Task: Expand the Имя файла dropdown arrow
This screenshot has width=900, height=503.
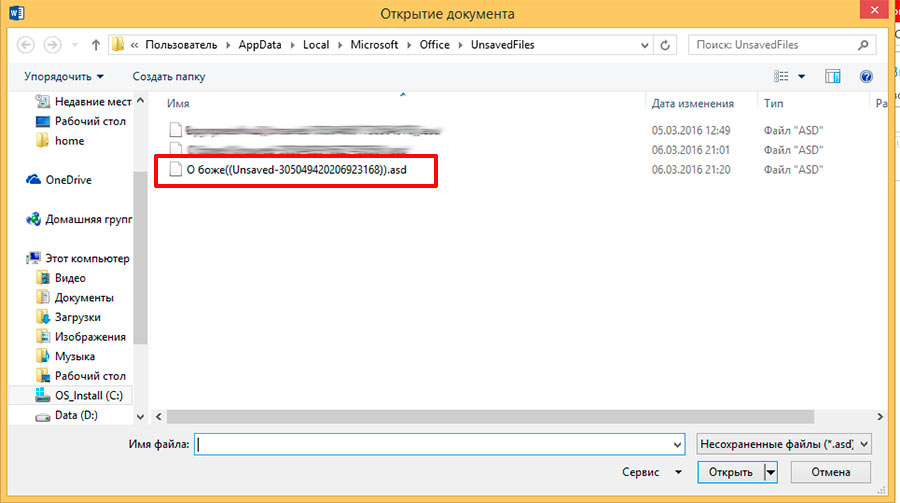Action: 677,444
